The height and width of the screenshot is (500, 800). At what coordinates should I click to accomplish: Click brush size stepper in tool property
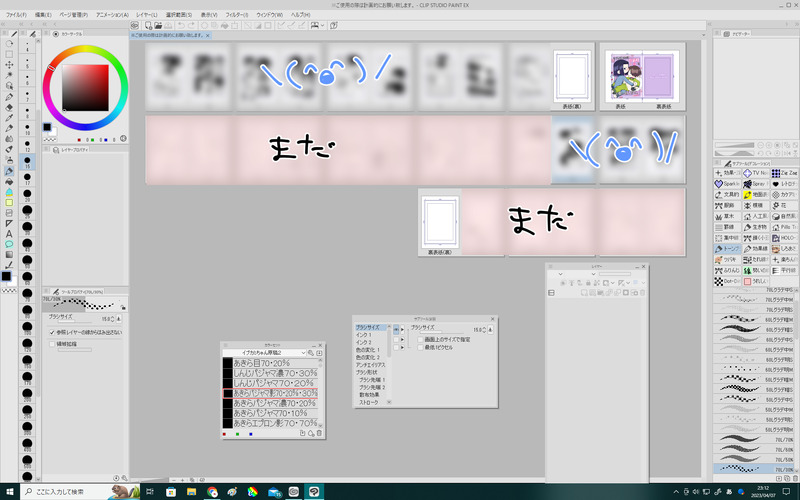113,319
